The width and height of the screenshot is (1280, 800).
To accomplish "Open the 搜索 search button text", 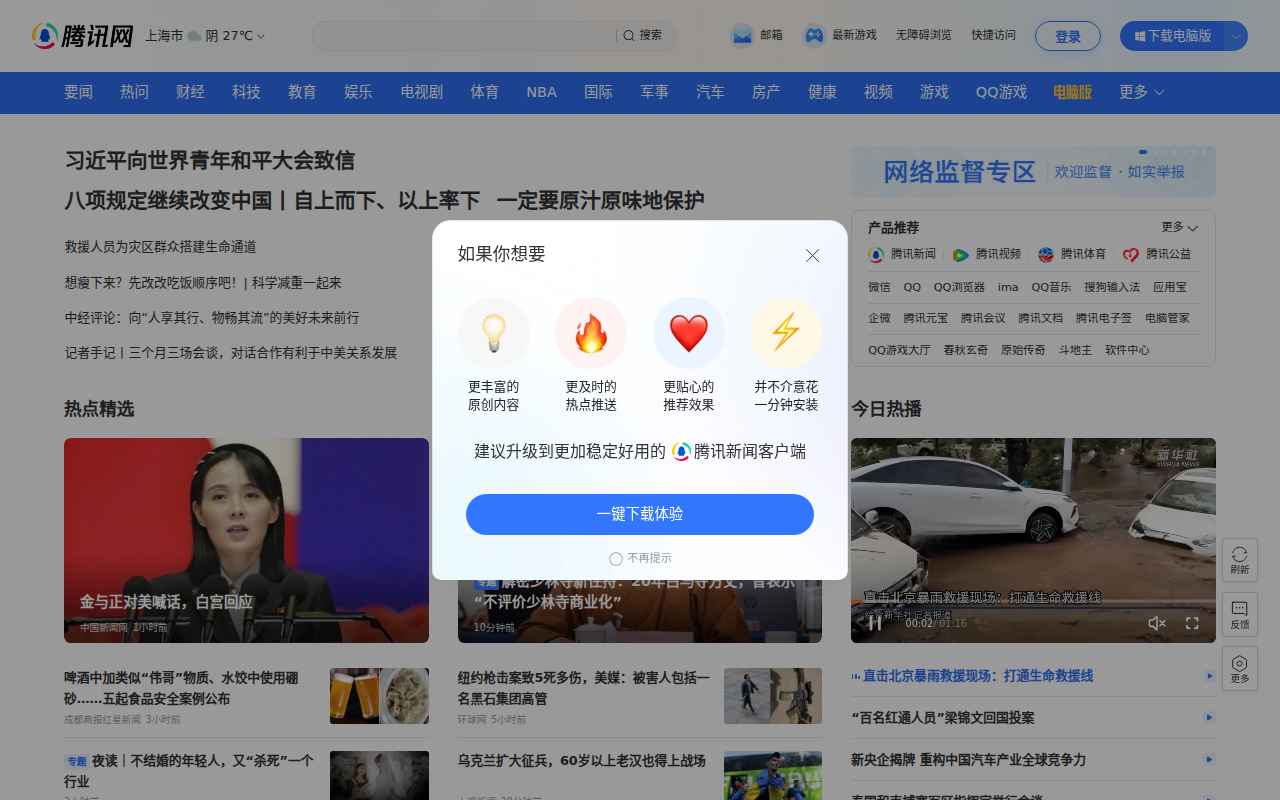I will (x=651, y=35).
